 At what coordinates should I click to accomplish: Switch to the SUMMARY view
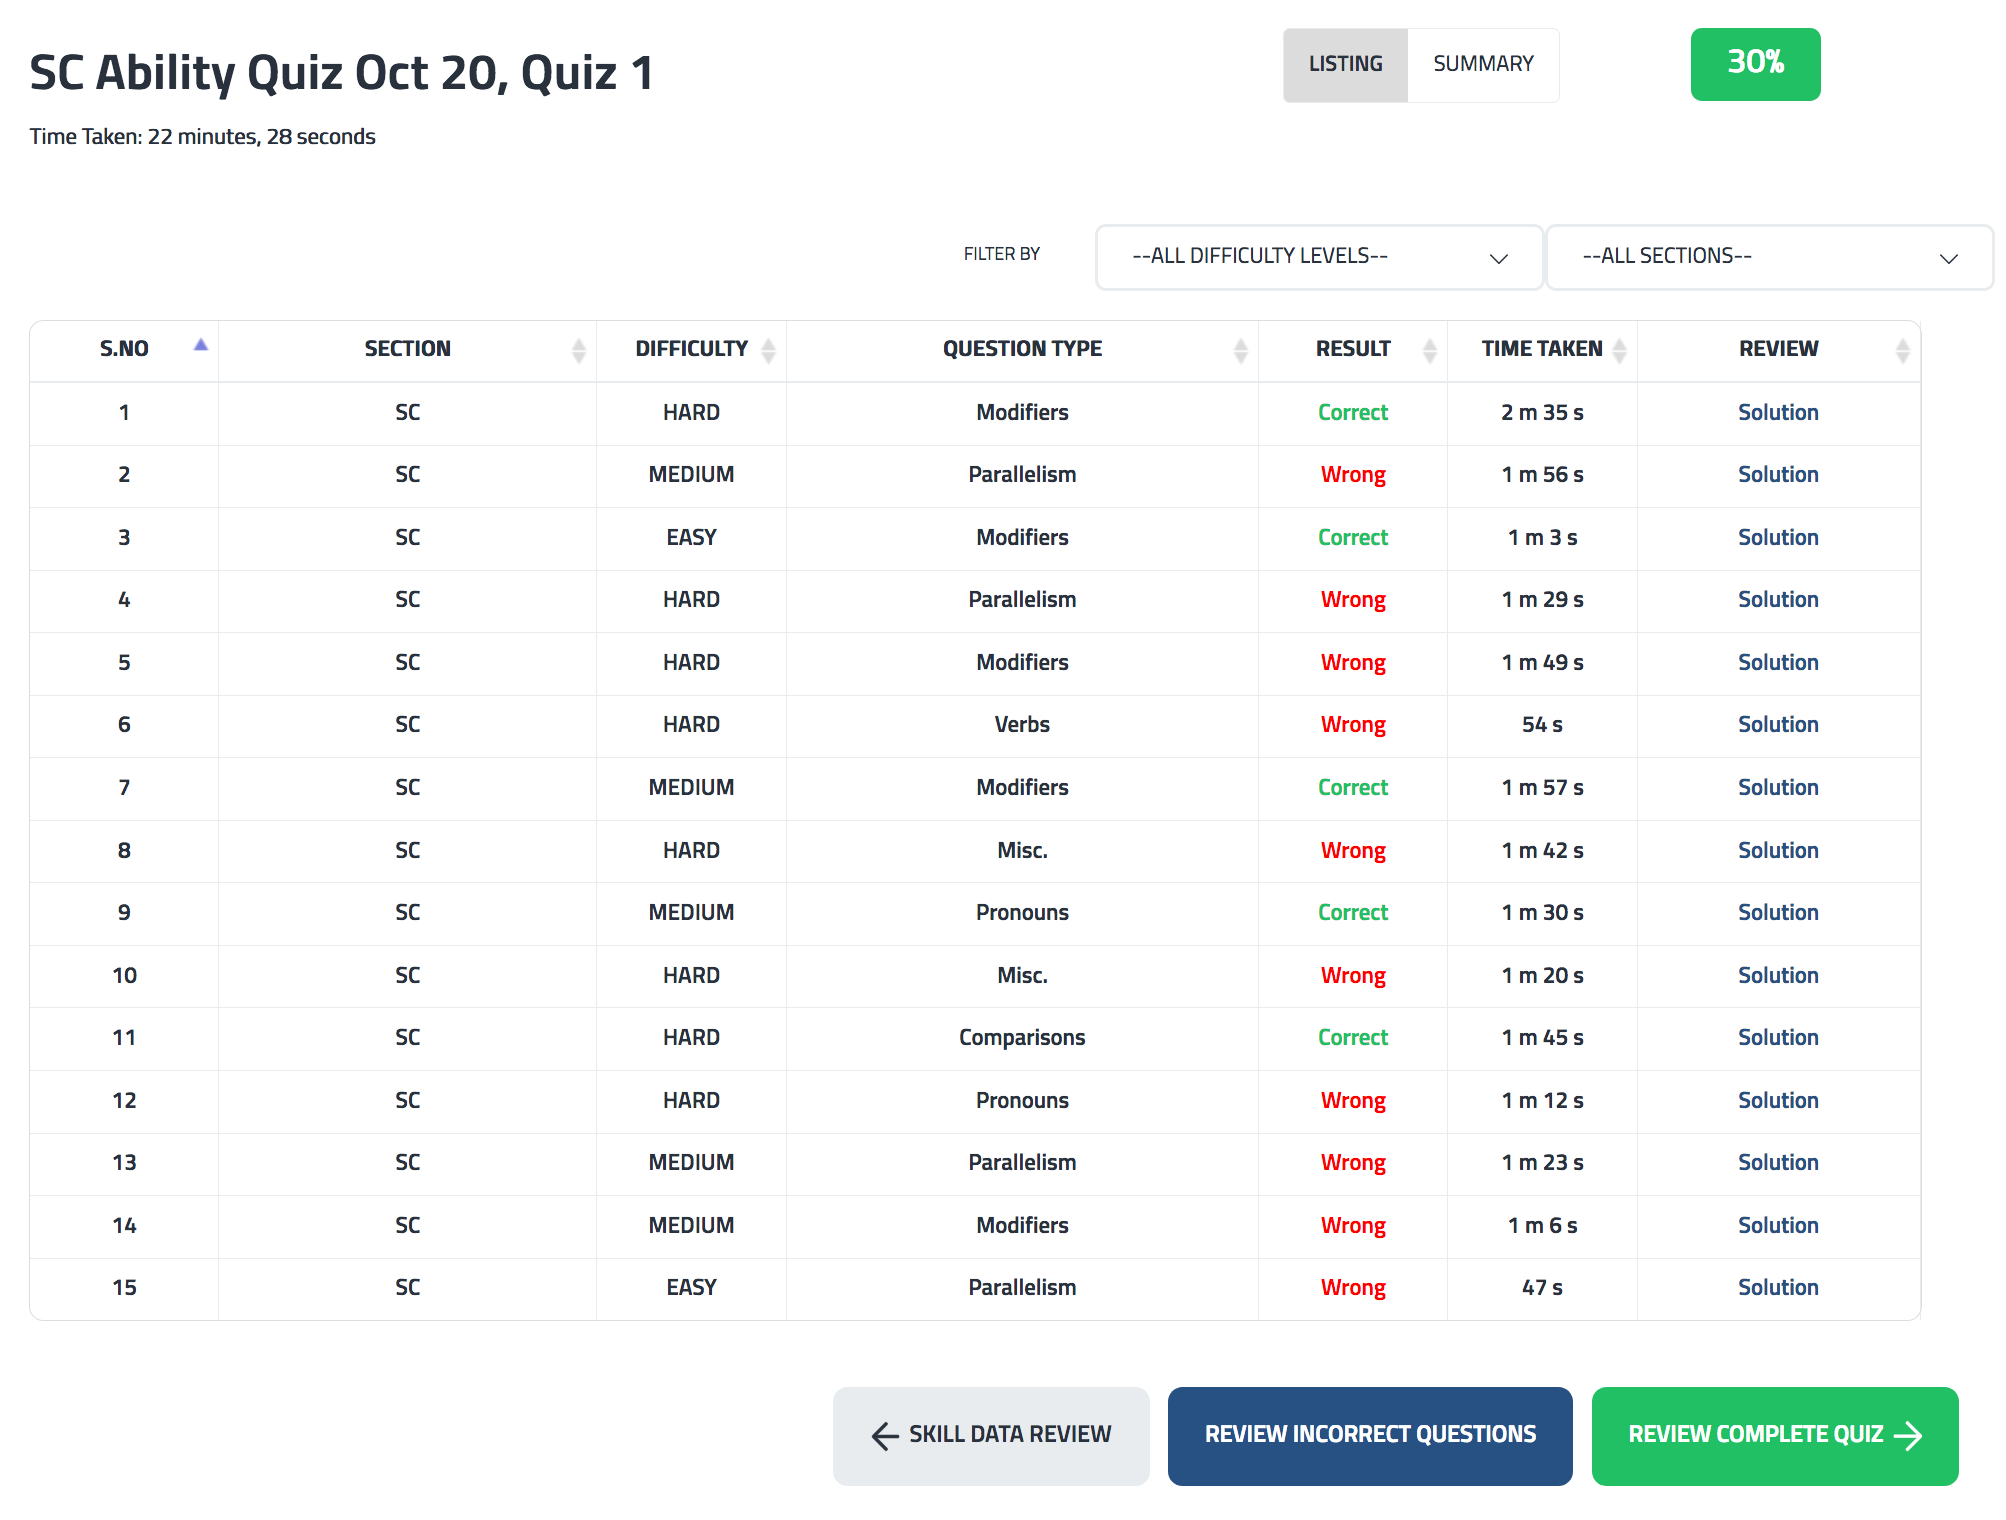point(1483,65)
